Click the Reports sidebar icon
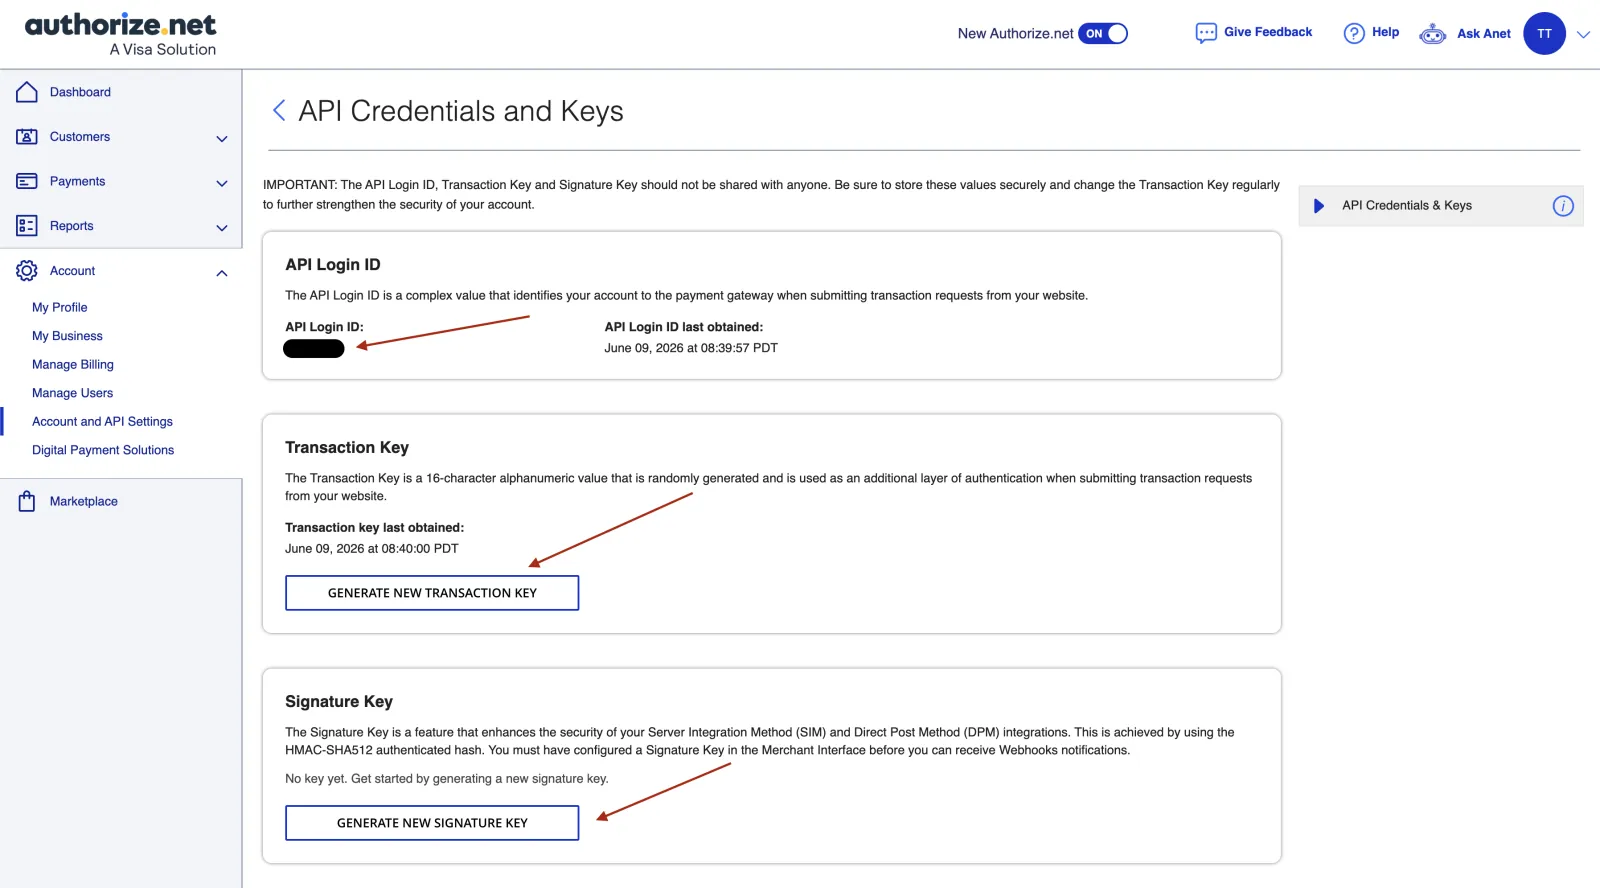The image size is (1600, 888). coord(27,226)
